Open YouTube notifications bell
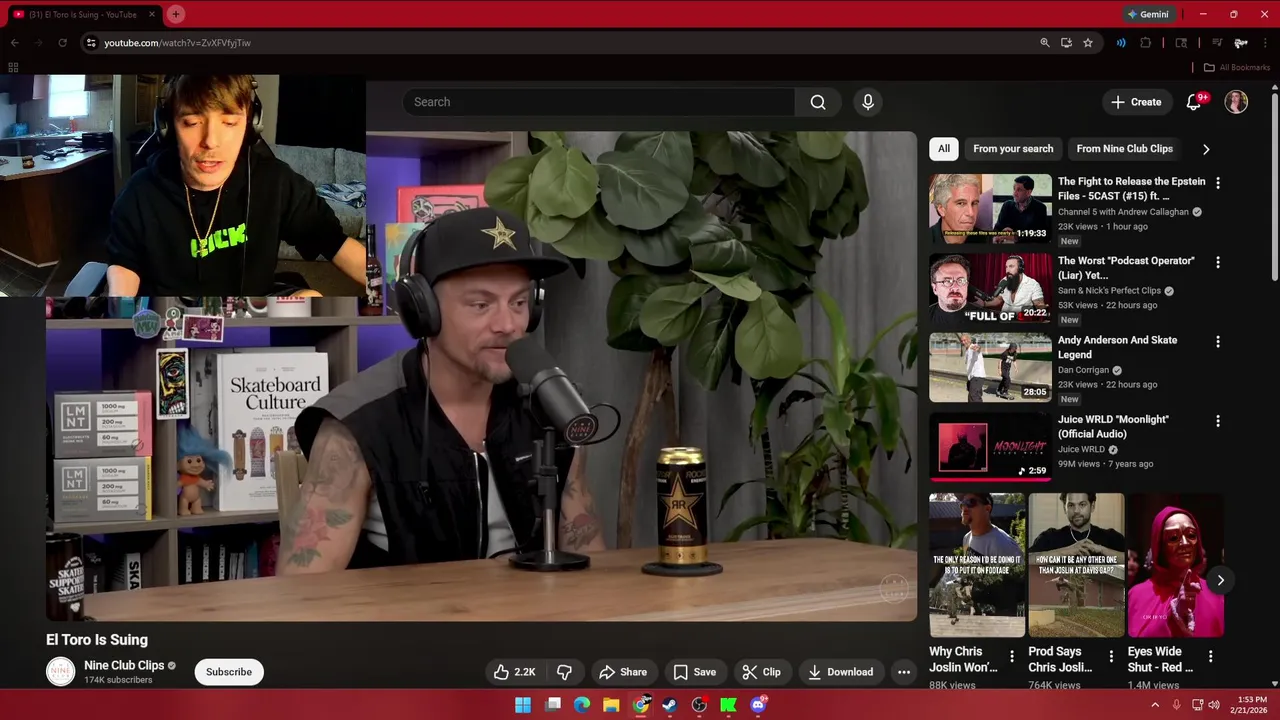 point(1193,102)
